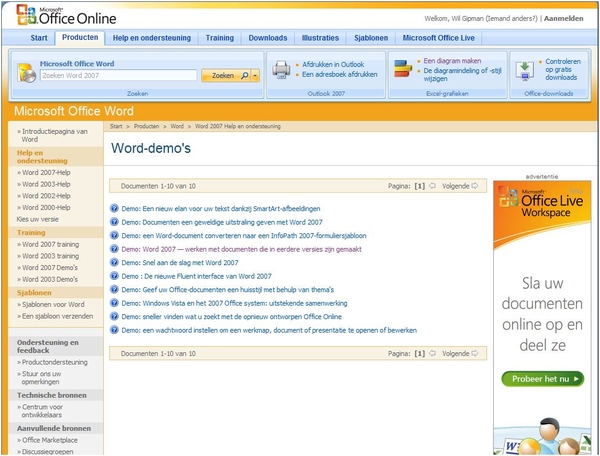Click the icon beside wachtwoord instellen demo

114,329
